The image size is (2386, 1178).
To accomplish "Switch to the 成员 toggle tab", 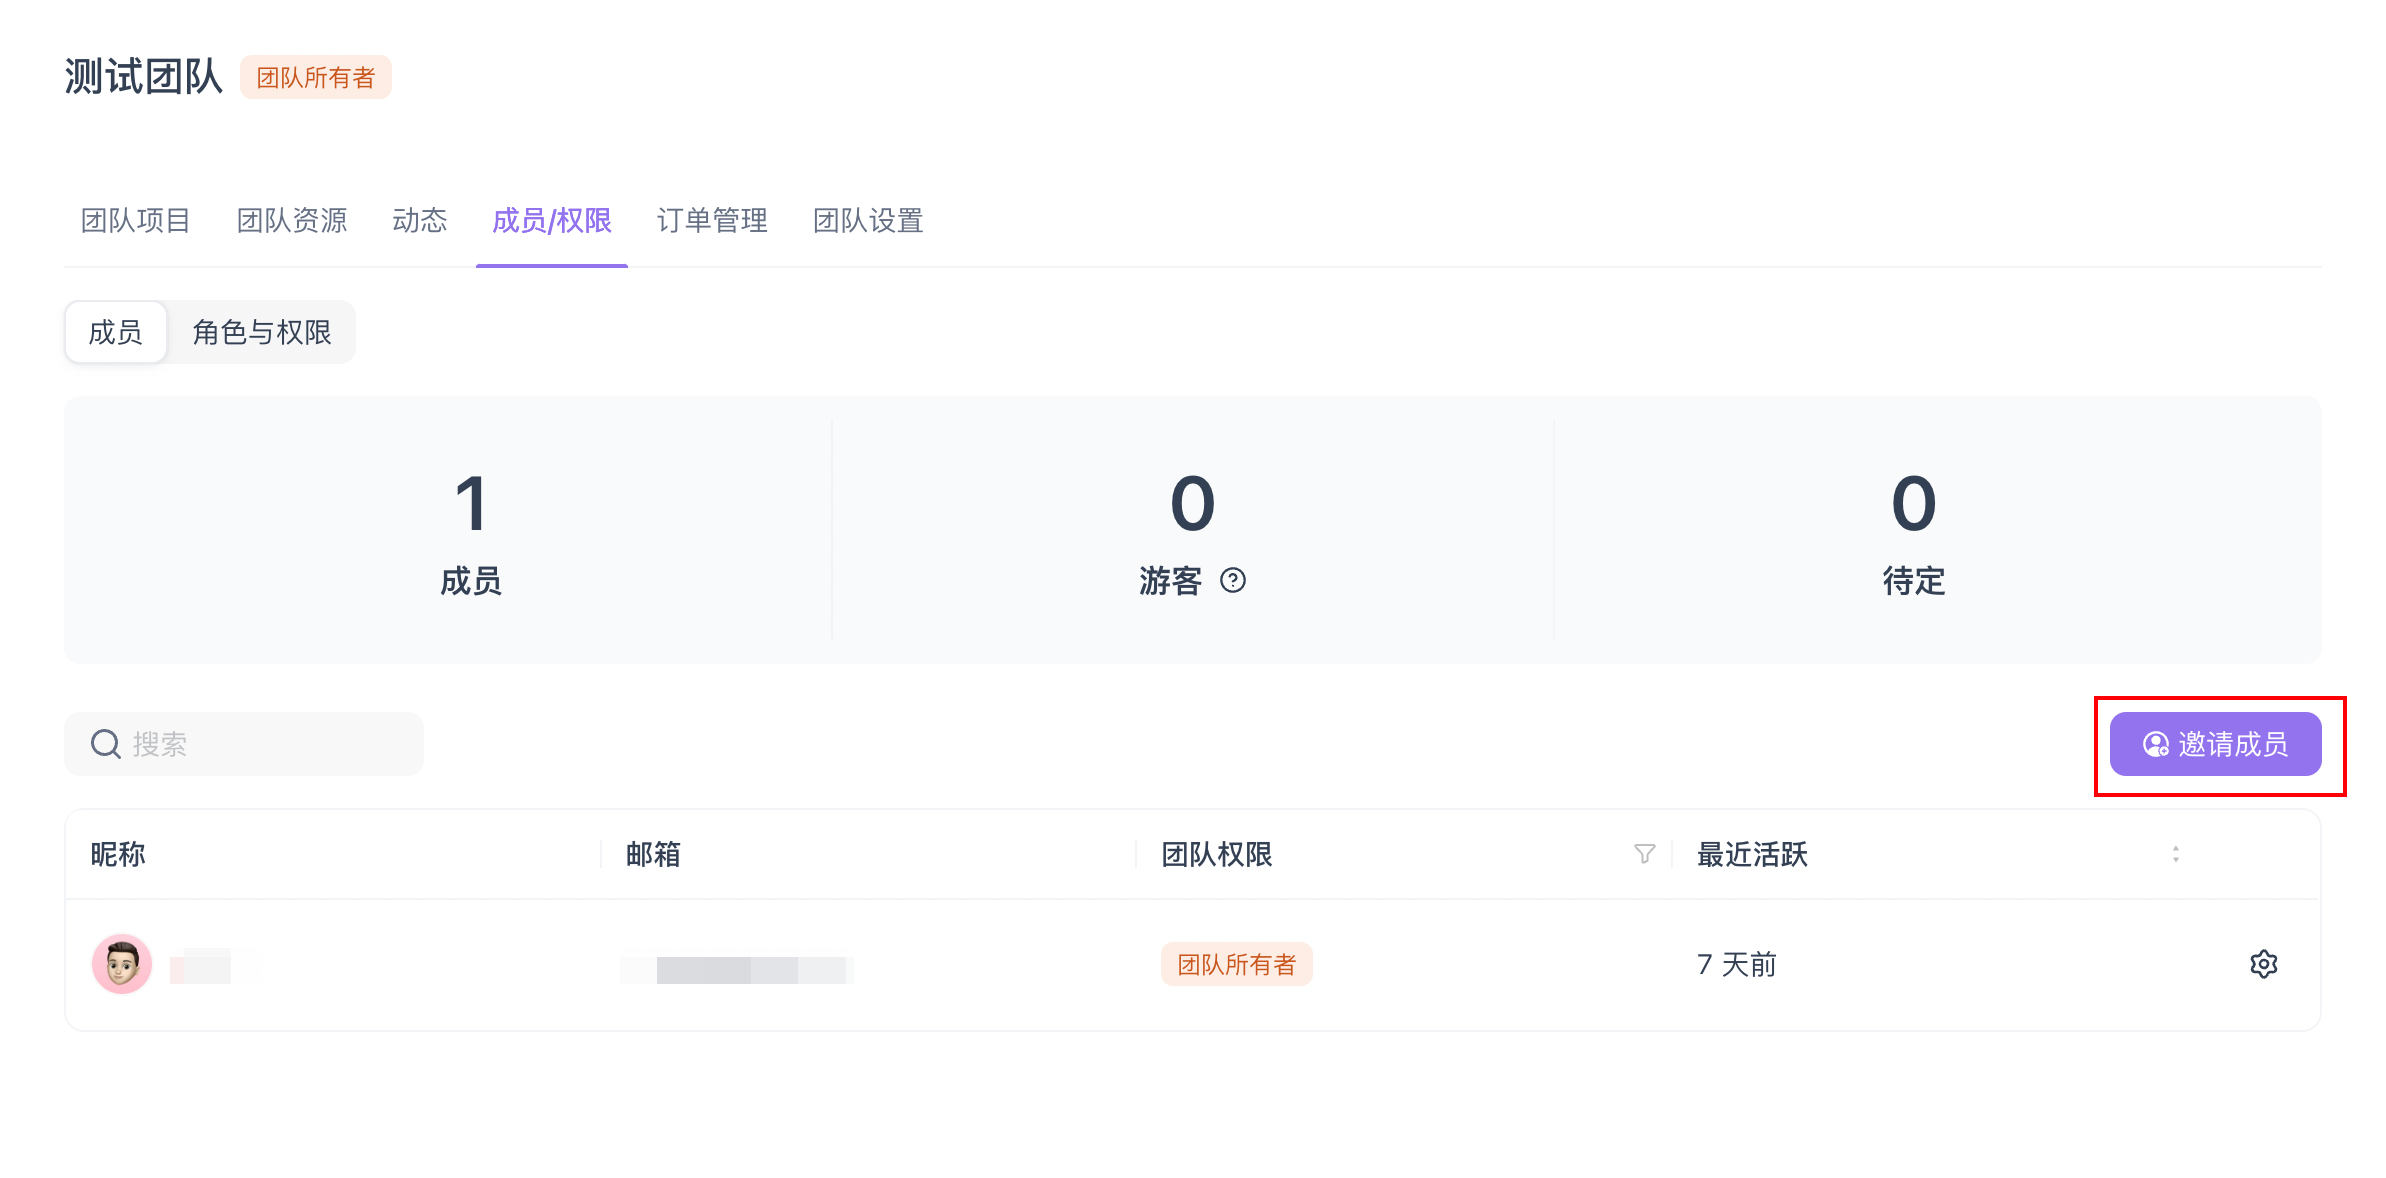I will click(x=115, y=331).
